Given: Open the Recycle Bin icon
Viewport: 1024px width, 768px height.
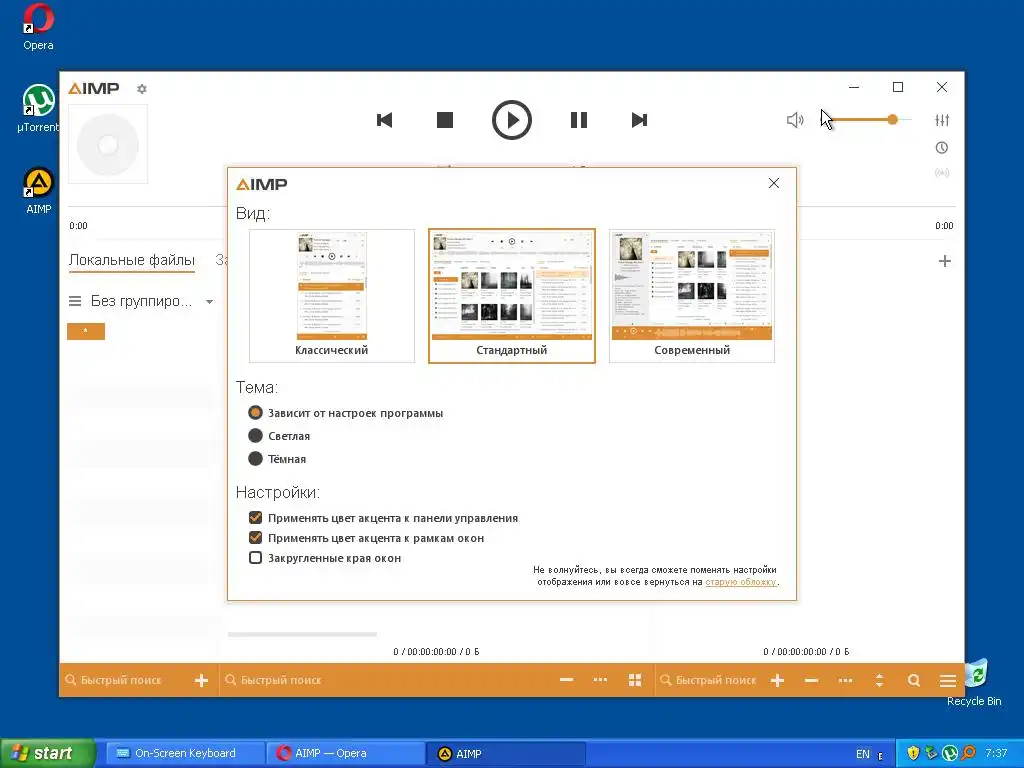Looking at the screenshot, I should tap(974, 682).
